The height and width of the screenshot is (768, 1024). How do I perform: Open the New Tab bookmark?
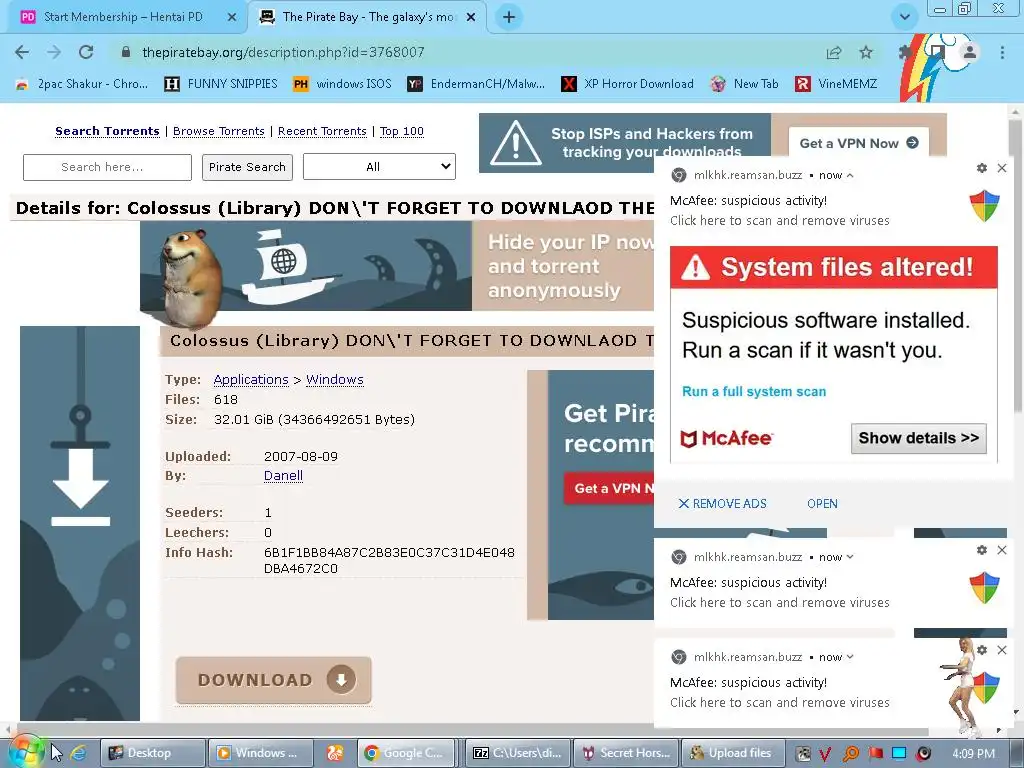[744, 84]
